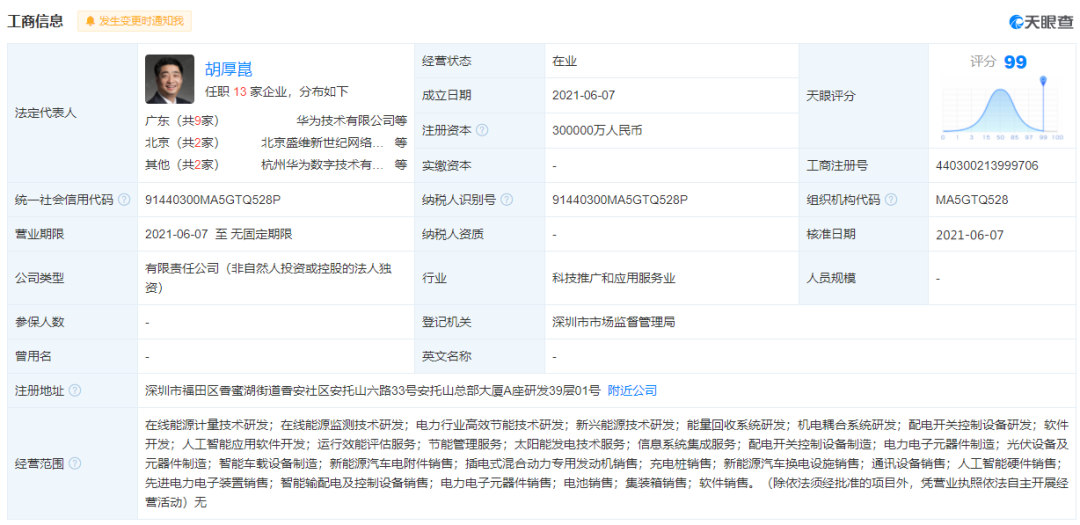This screenshot has width=1080, height=525.
Task: Click help icon next to 注册地址
Action: tap(75, 390)
